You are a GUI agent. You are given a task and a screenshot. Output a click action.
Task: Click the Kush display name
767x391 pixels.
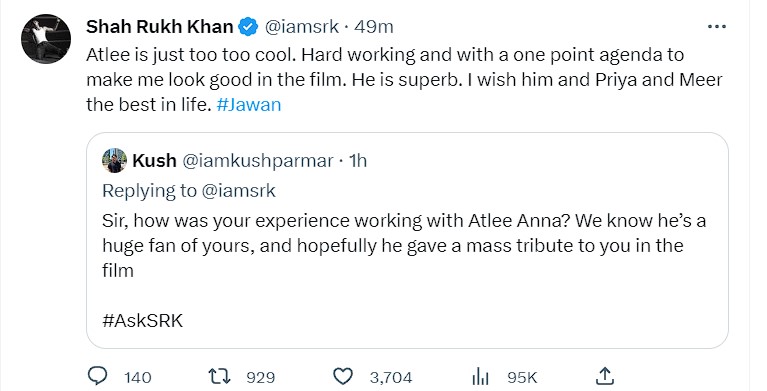click(154, 161)
